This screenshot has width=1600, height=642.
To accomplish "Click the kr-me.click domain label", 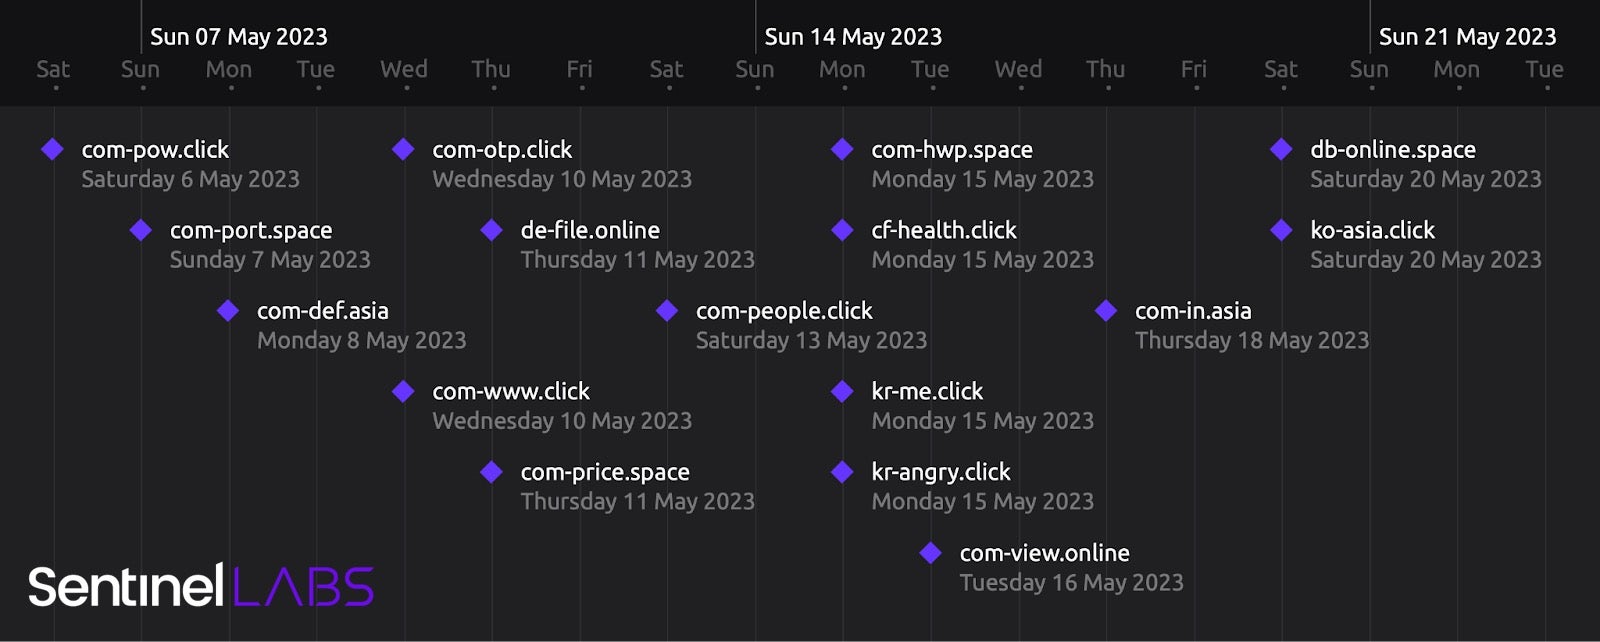I will tap(927, 392).
